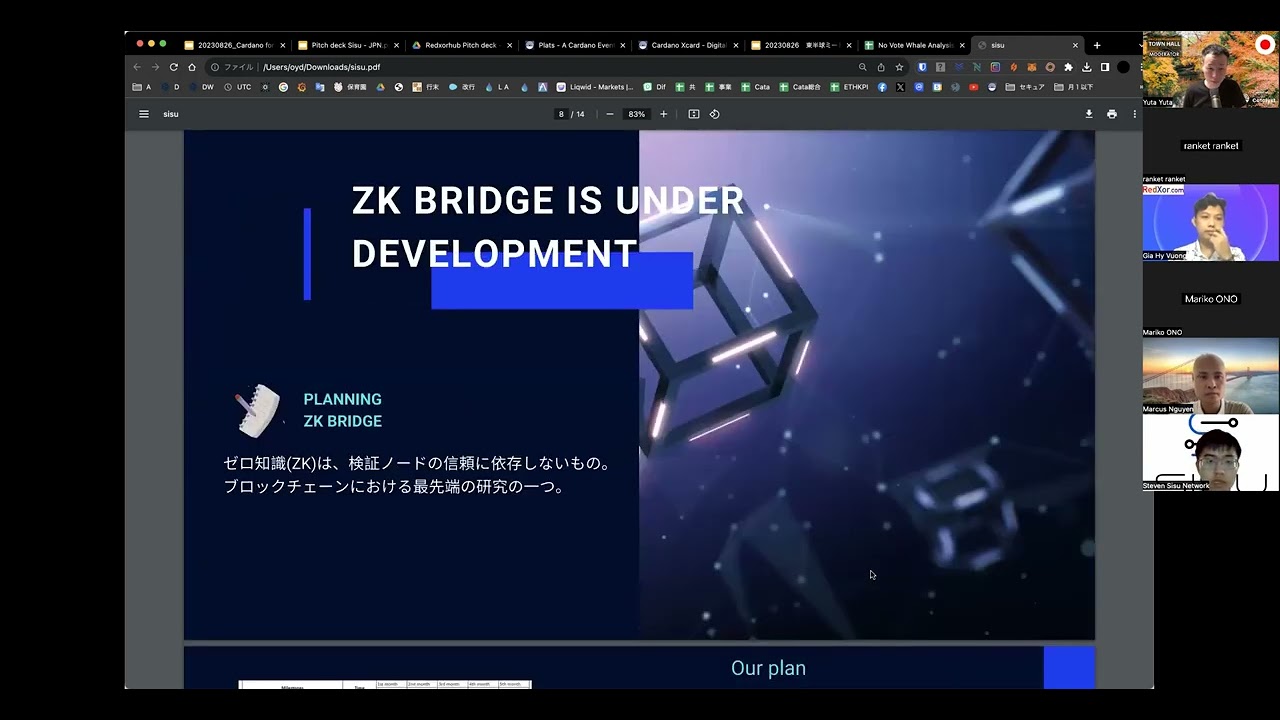Print the PDF document
Viewport: 1280px width, 720px height.
point(1112,114)
